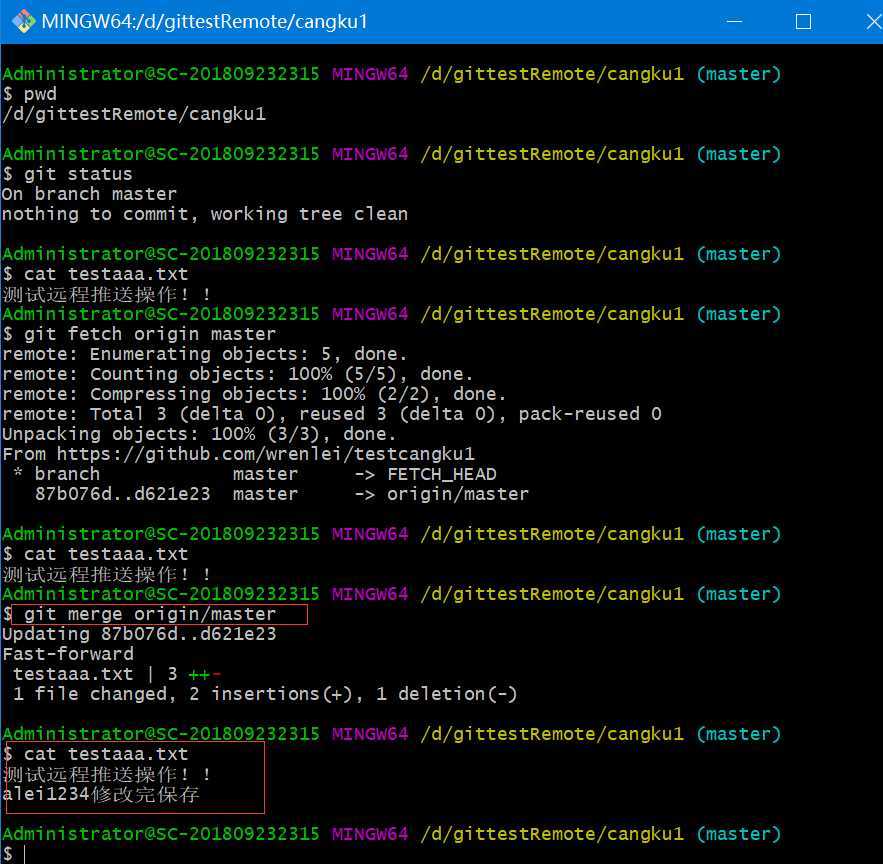The height and width of the screenshot is (864, 883).
Task: Click the '$ git merge origin/master' command
Action: (139, 614)
